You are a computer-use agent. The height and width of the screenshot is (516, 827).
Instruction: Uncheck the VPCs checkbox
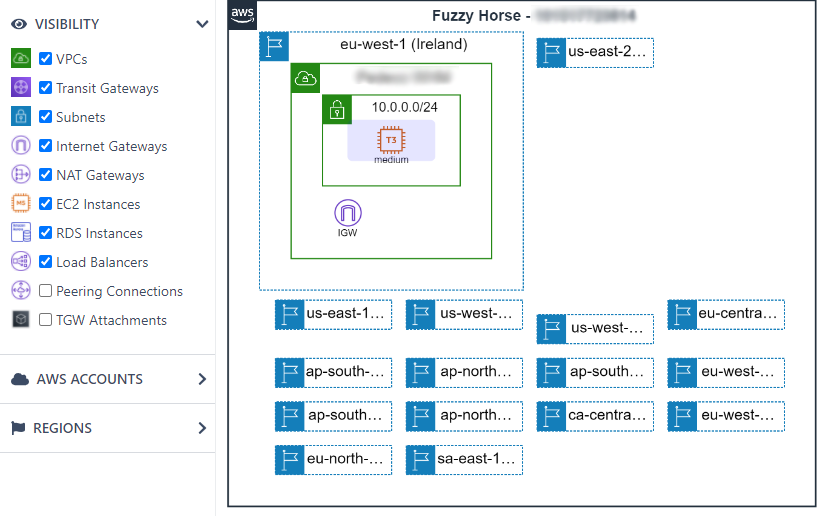(x=46, y=59)
